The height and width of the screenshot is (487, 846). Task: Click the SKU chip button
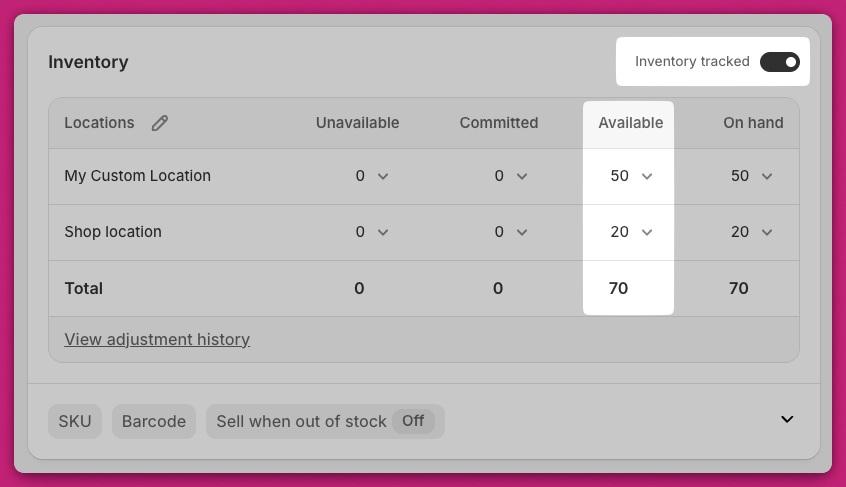pos(75,421)
